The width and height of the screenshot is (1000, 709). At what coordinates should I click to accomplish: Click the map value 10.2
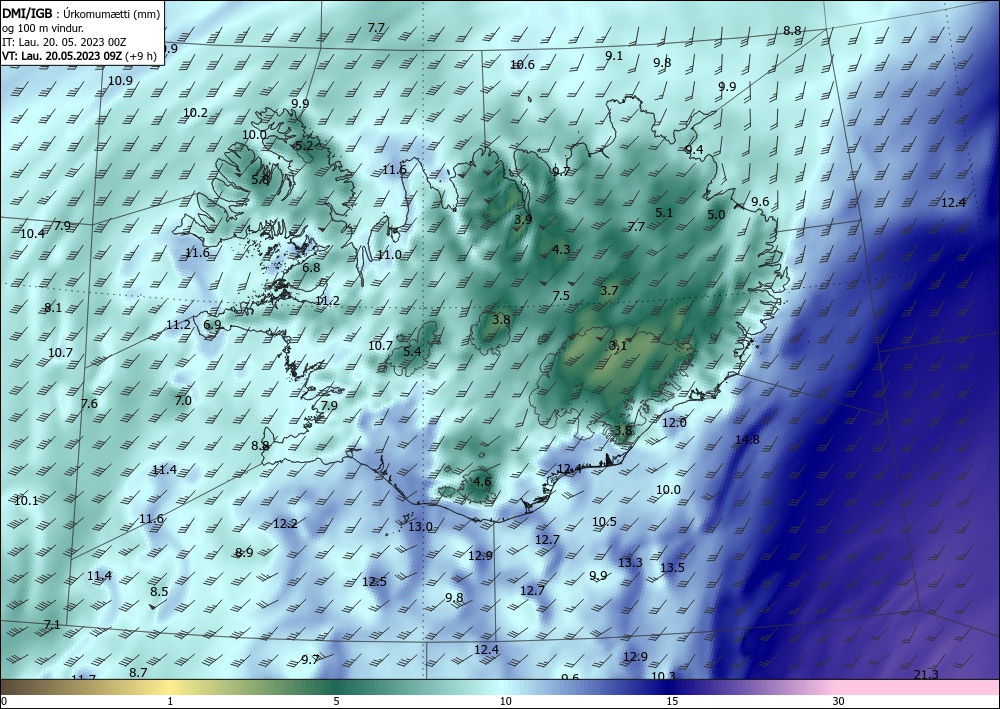[x=195, y=113]
